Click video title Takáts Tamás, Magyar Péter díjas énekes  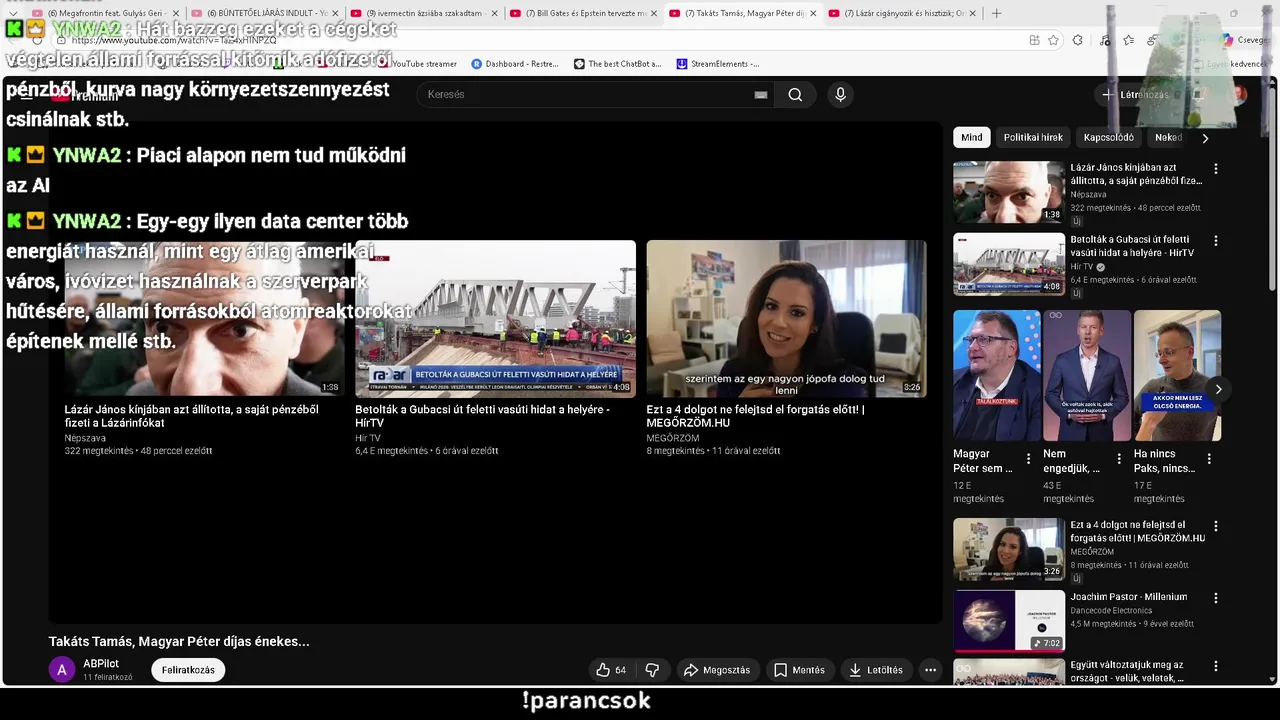pos(179,641)
